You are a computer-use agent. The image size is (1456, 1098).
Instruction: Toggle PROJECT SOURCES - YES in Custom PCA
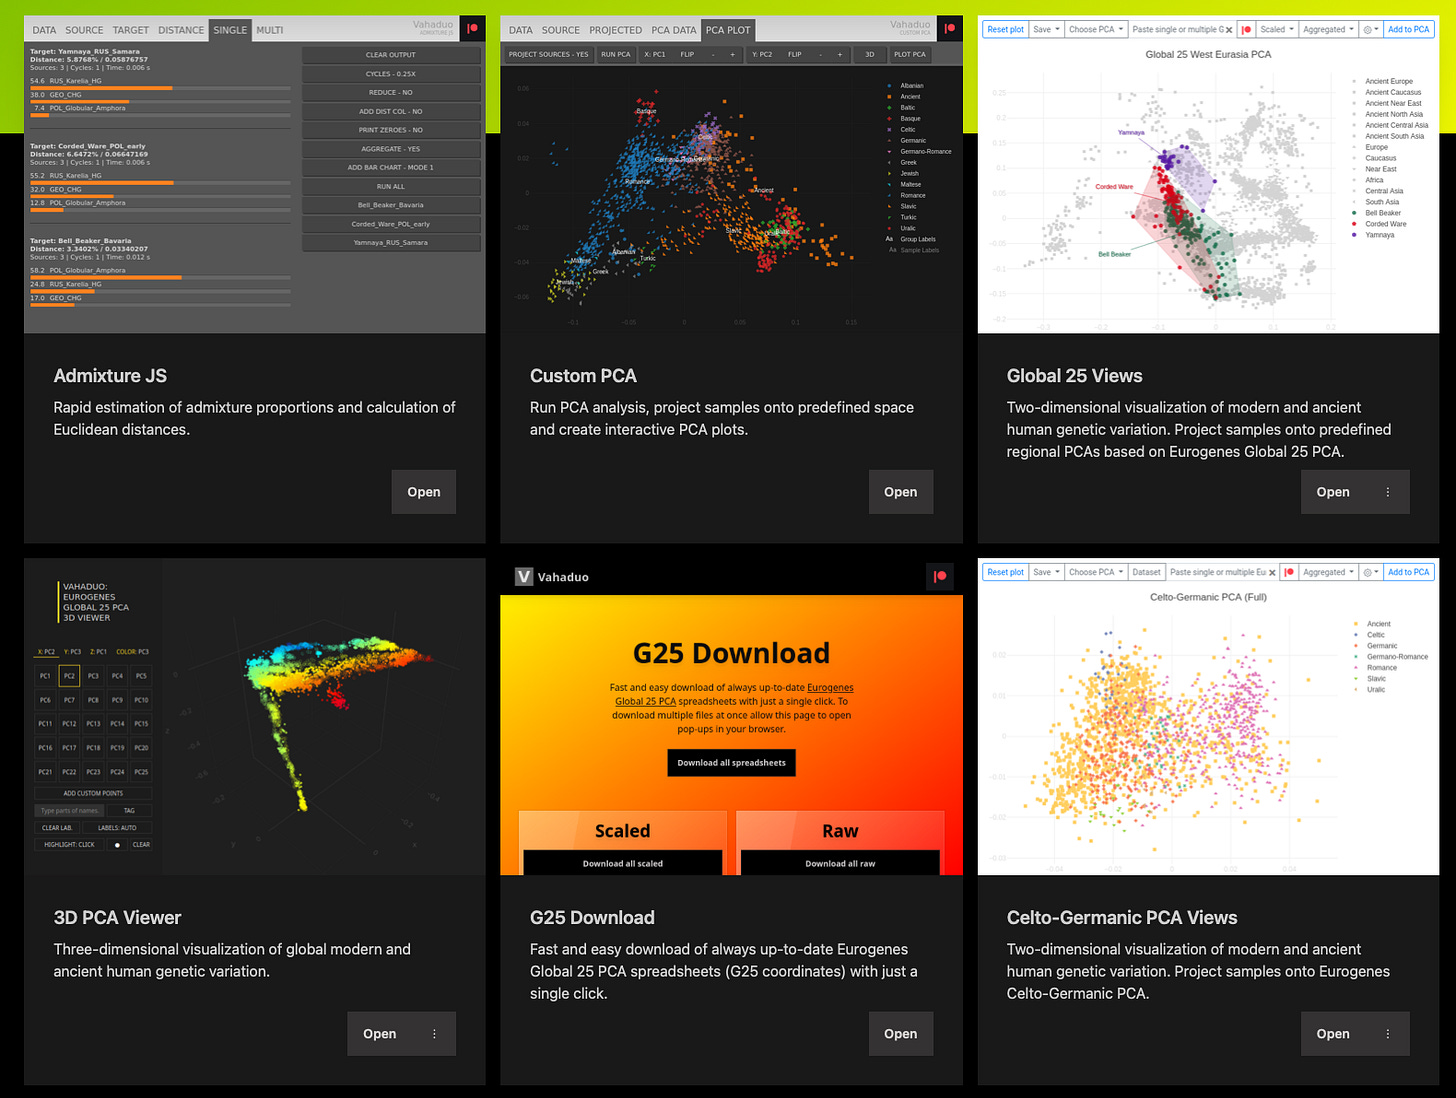[548, 54]
